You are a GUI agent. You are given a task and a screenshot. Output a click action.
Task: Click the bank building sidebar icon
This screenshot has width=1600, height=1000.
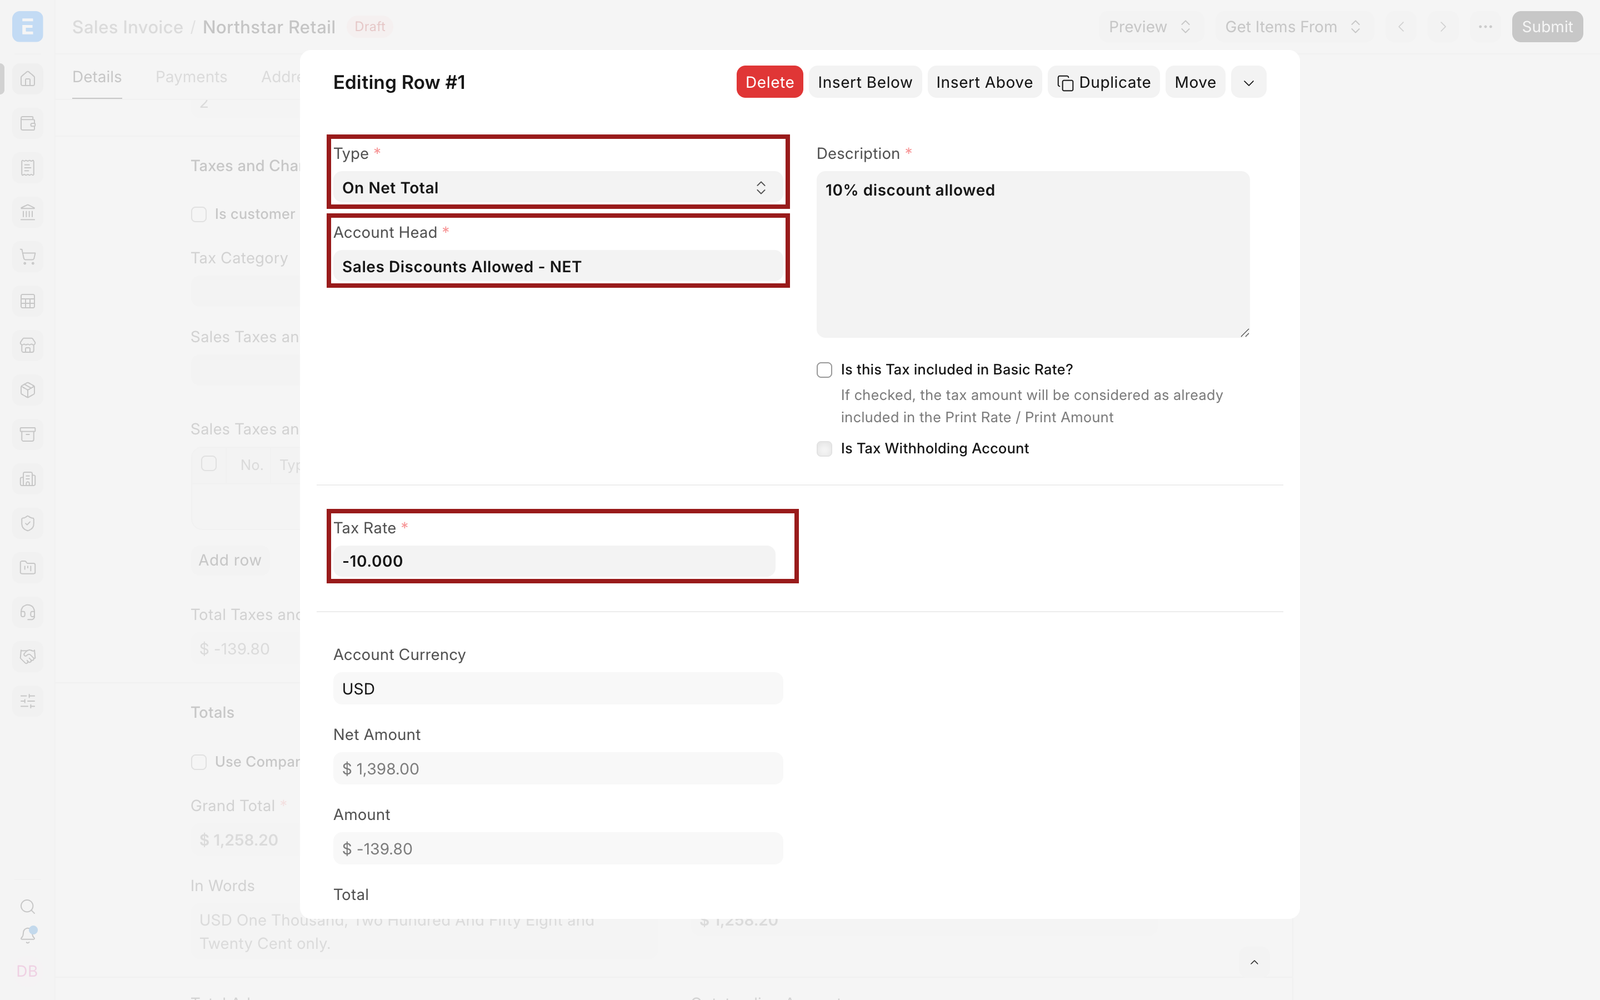click(x=28, y=212)
